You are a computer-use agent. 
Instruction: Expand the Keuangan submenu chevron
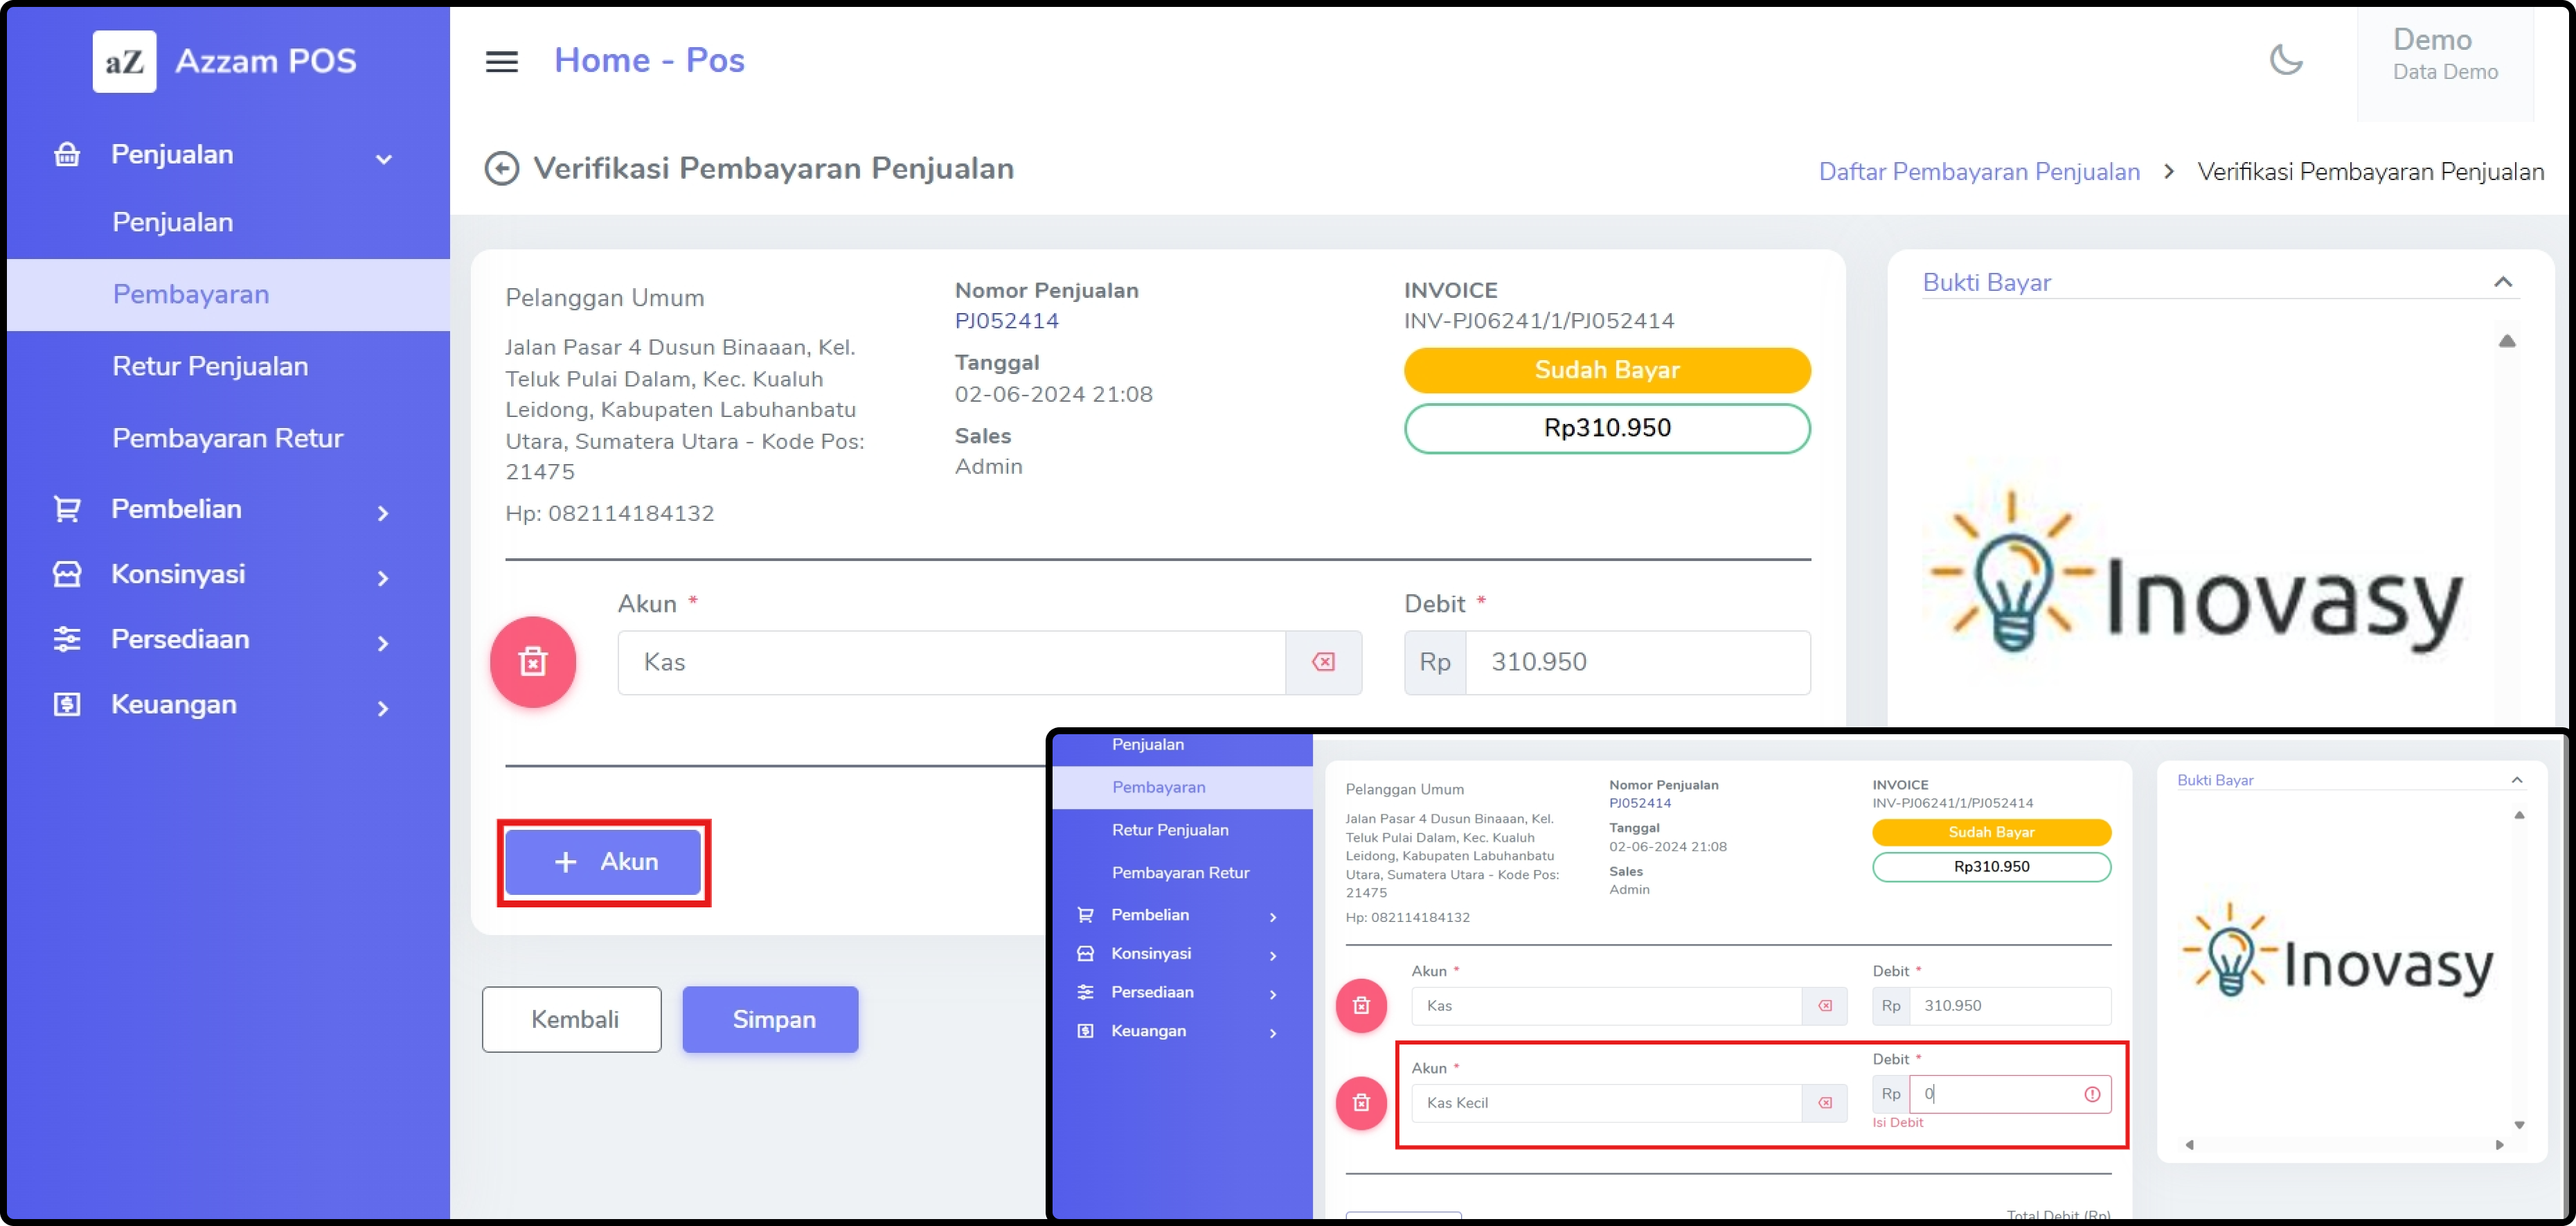pyautogui.click(x=383, y=708)
